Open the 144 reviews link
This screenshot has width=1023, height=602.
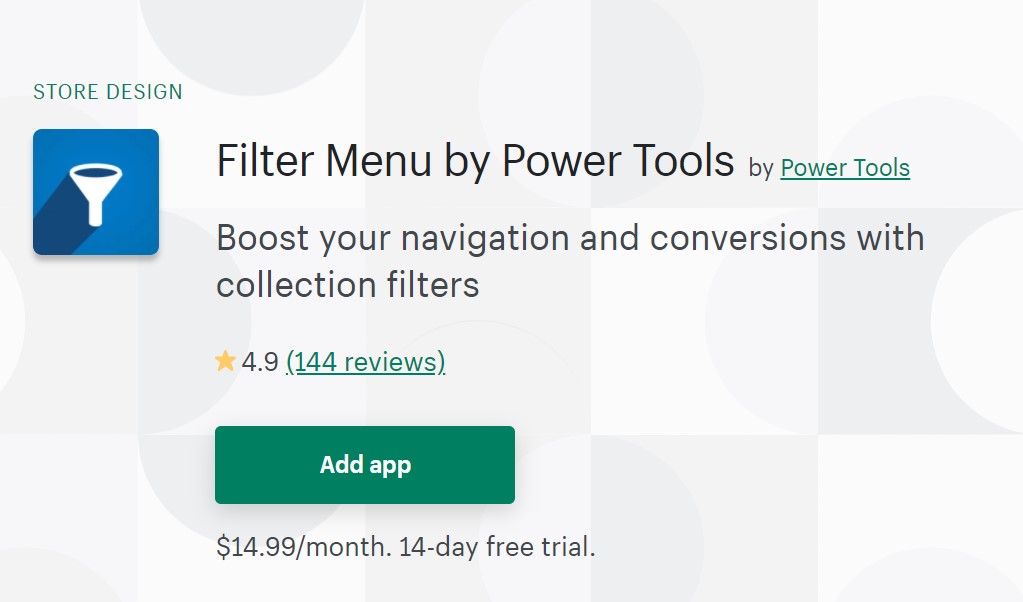point(365,361)
